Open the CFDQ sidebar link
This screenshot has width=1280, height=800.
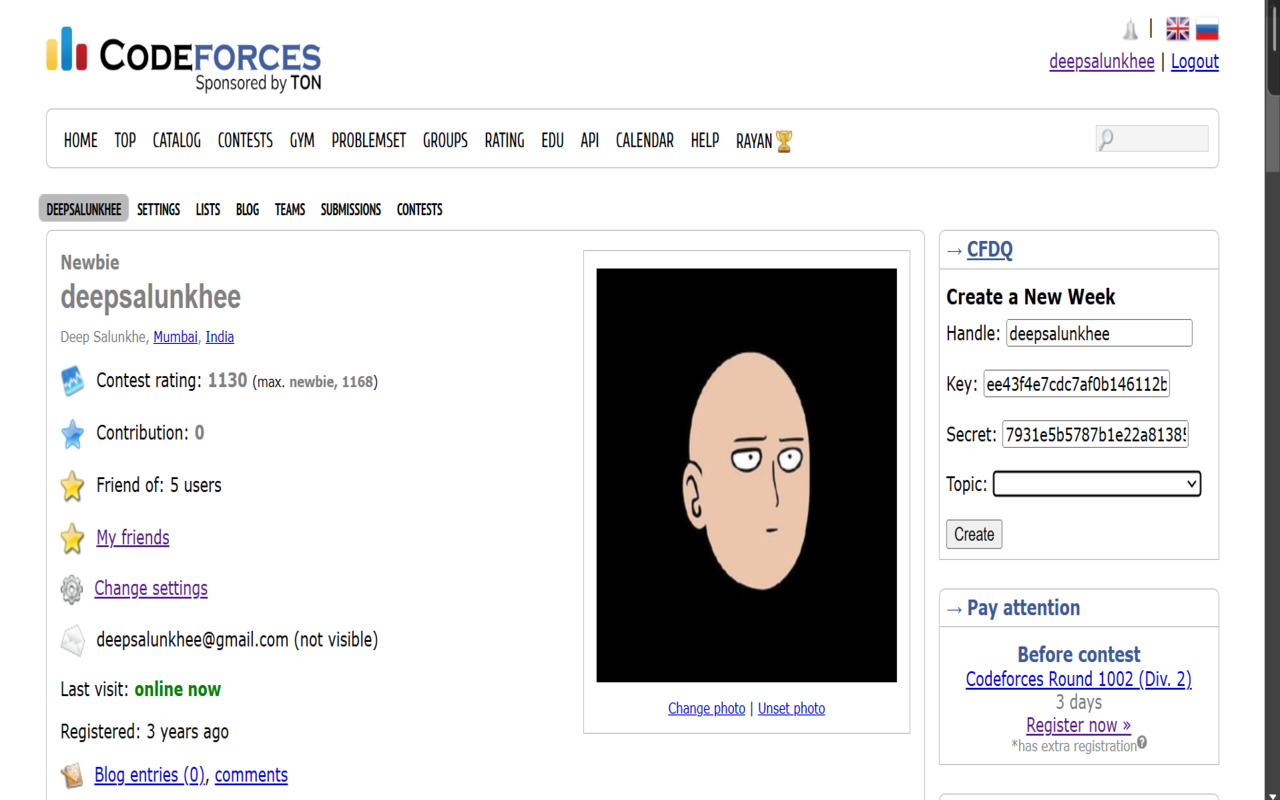point(990,250)
